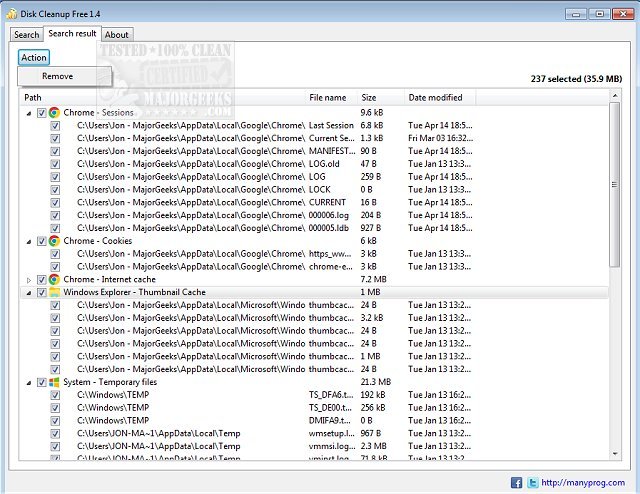Select the https_ww... cookie file row
The width and height of the screenshot is (640, 494).
point(314,254)
